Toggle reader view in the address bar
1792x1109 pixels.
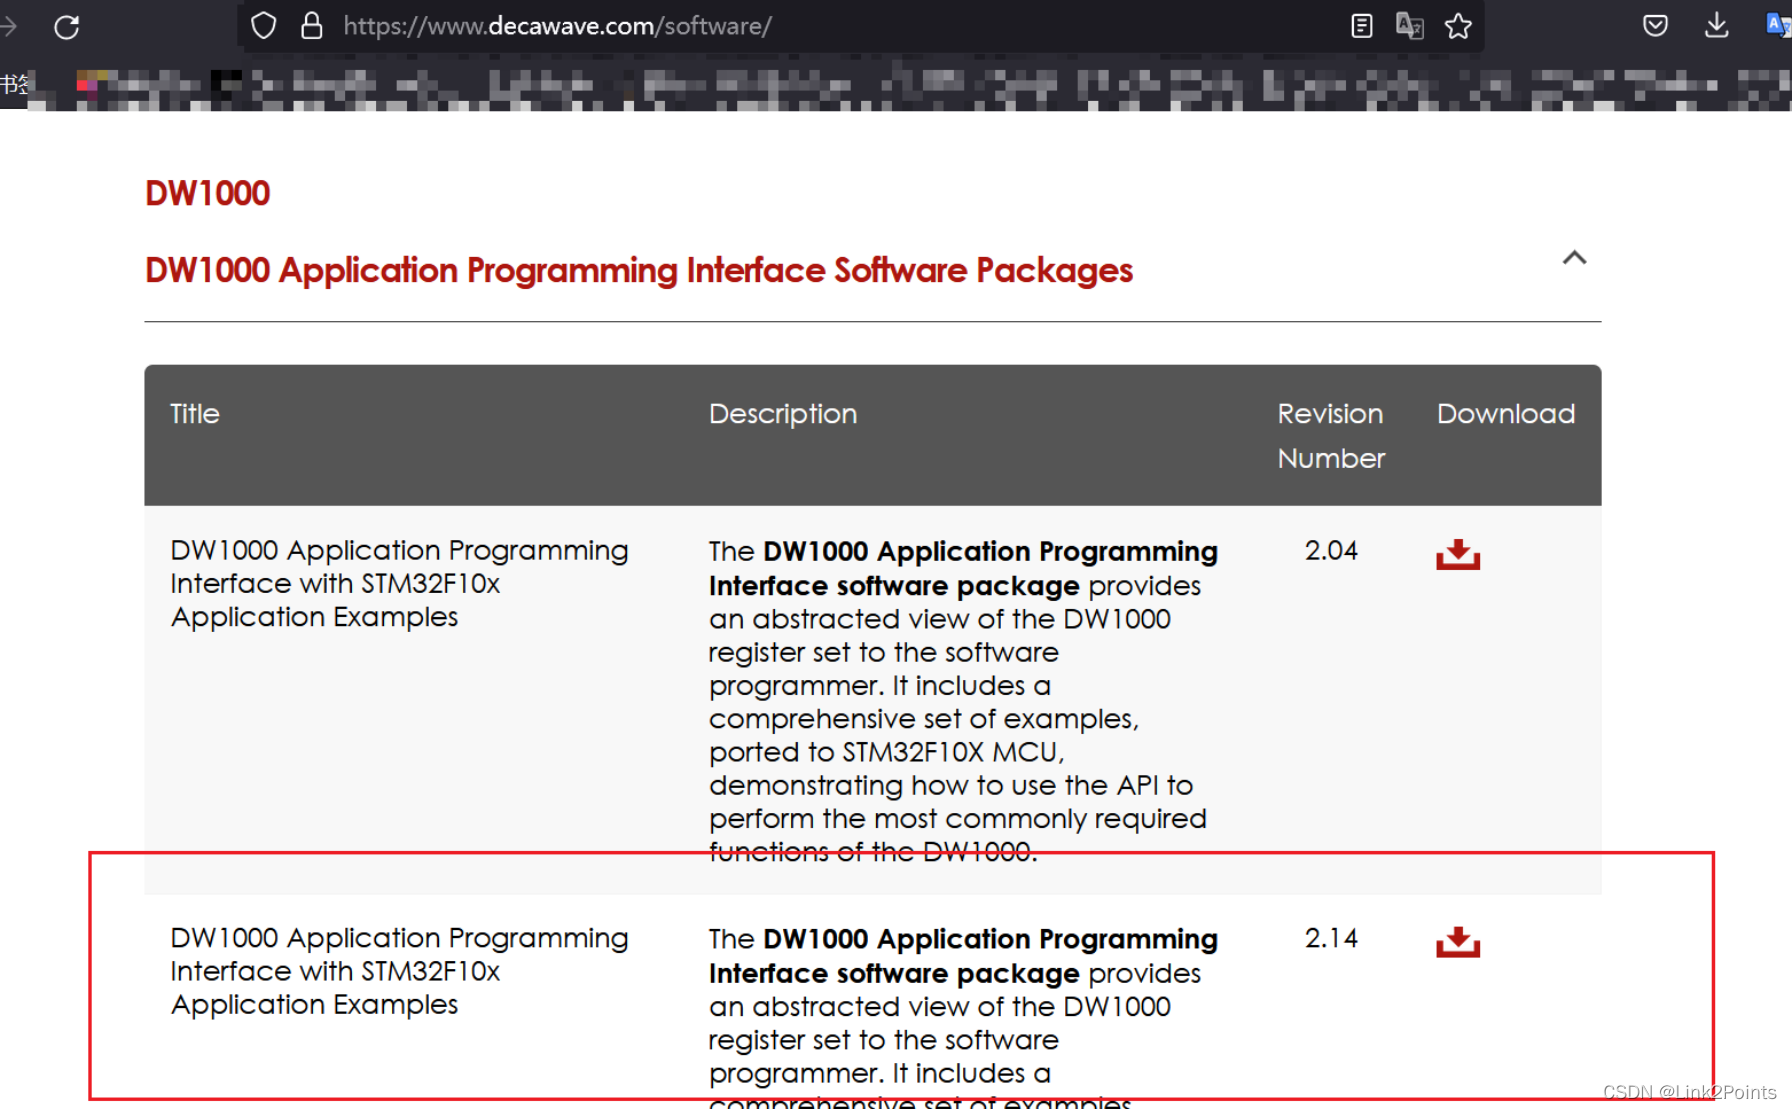click(x=1361, y=26)
